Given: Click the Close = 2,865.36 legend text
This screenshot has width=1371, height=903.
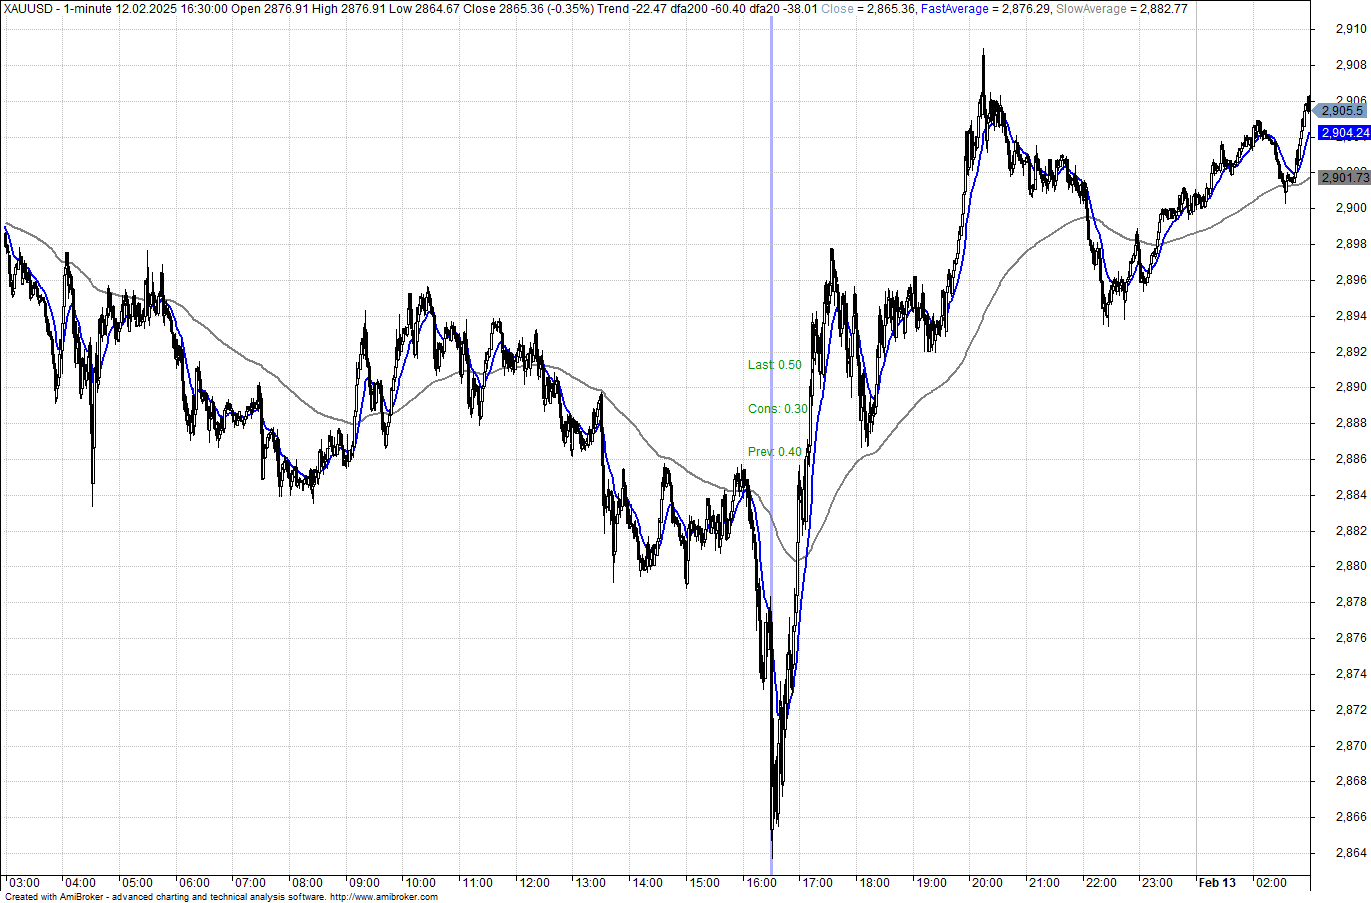Looking at the screenshot, I should click(867, 9).
